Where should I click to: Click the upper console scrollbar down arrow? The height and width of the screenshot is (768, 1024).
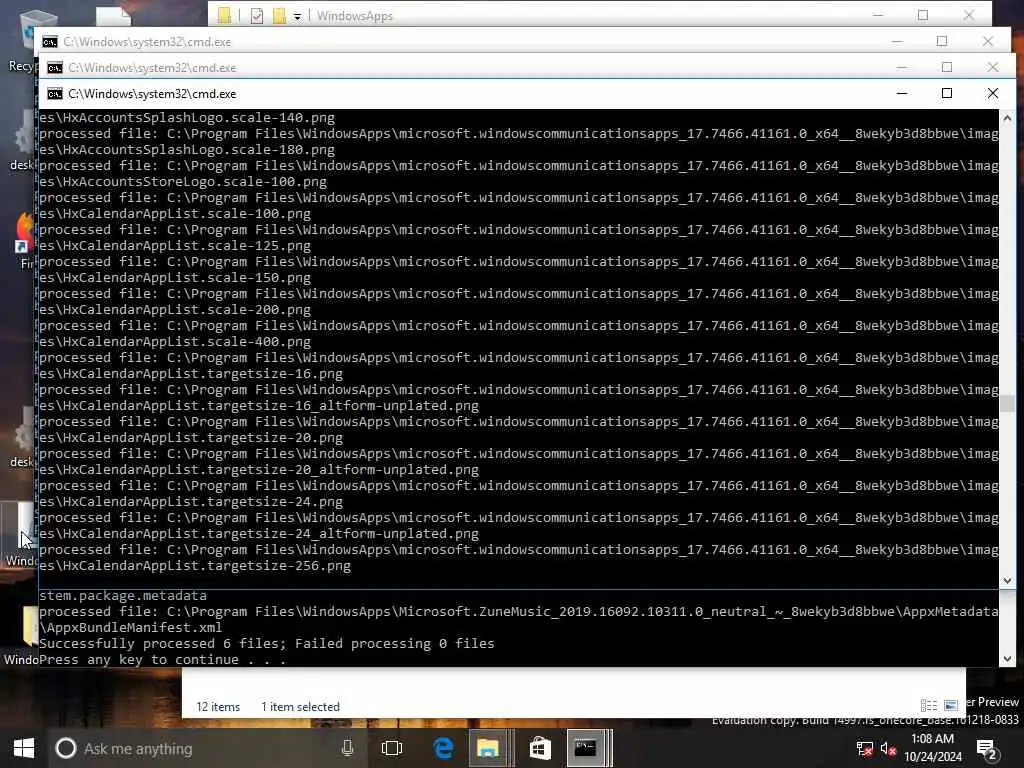(1007, 580)
